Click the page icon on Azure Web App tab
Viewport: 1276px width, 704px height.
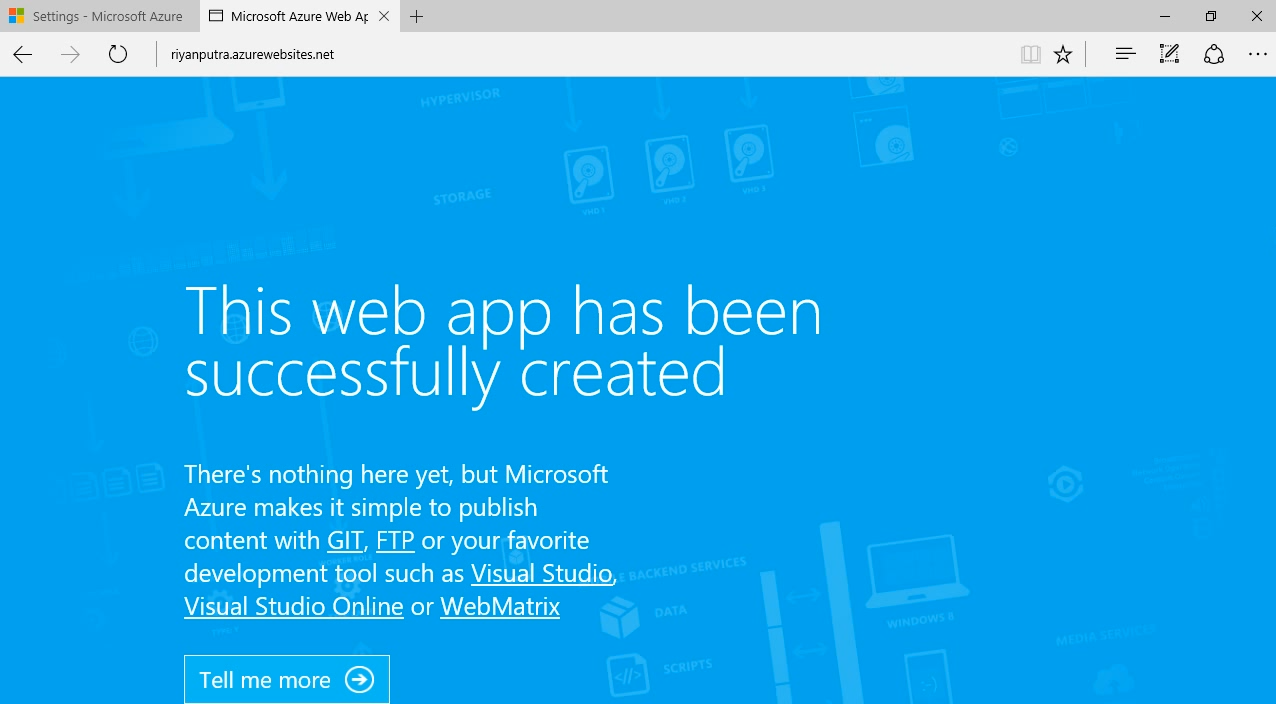tap(215, 16)
